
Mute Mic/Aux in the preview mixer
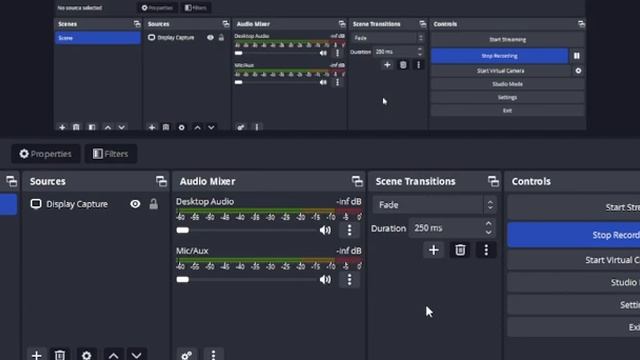tap(323, 82)
